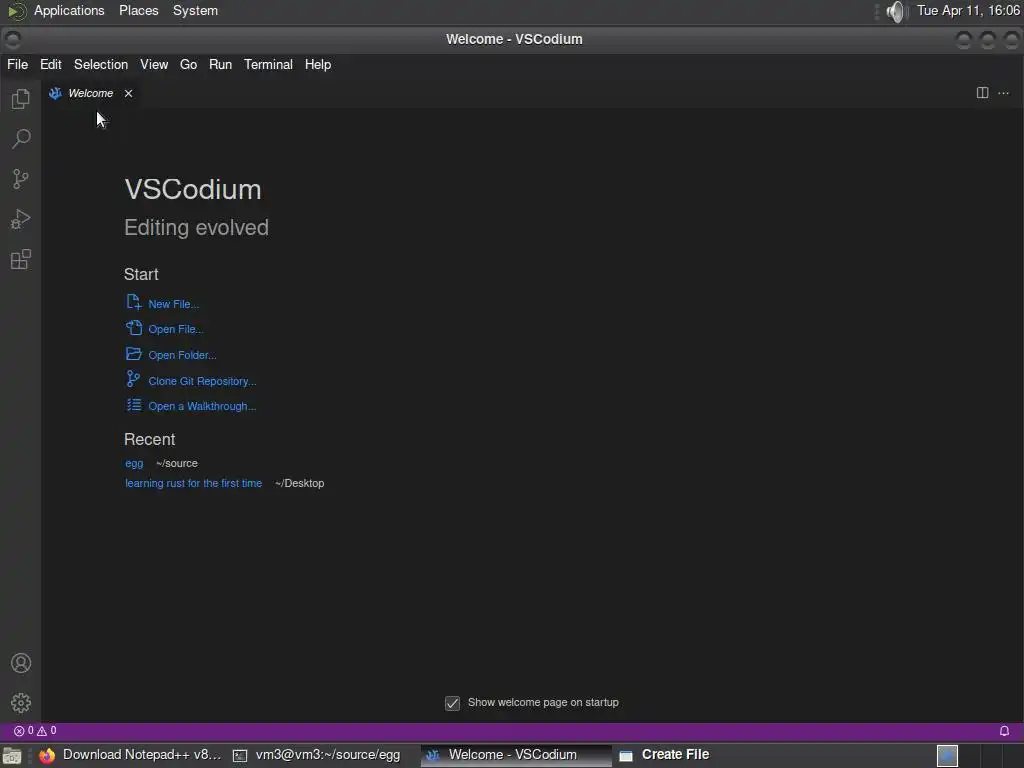Switch to the vm3@vm3 terminal window
Viewport: 1024px width, 768px height.
pos(317,755)
